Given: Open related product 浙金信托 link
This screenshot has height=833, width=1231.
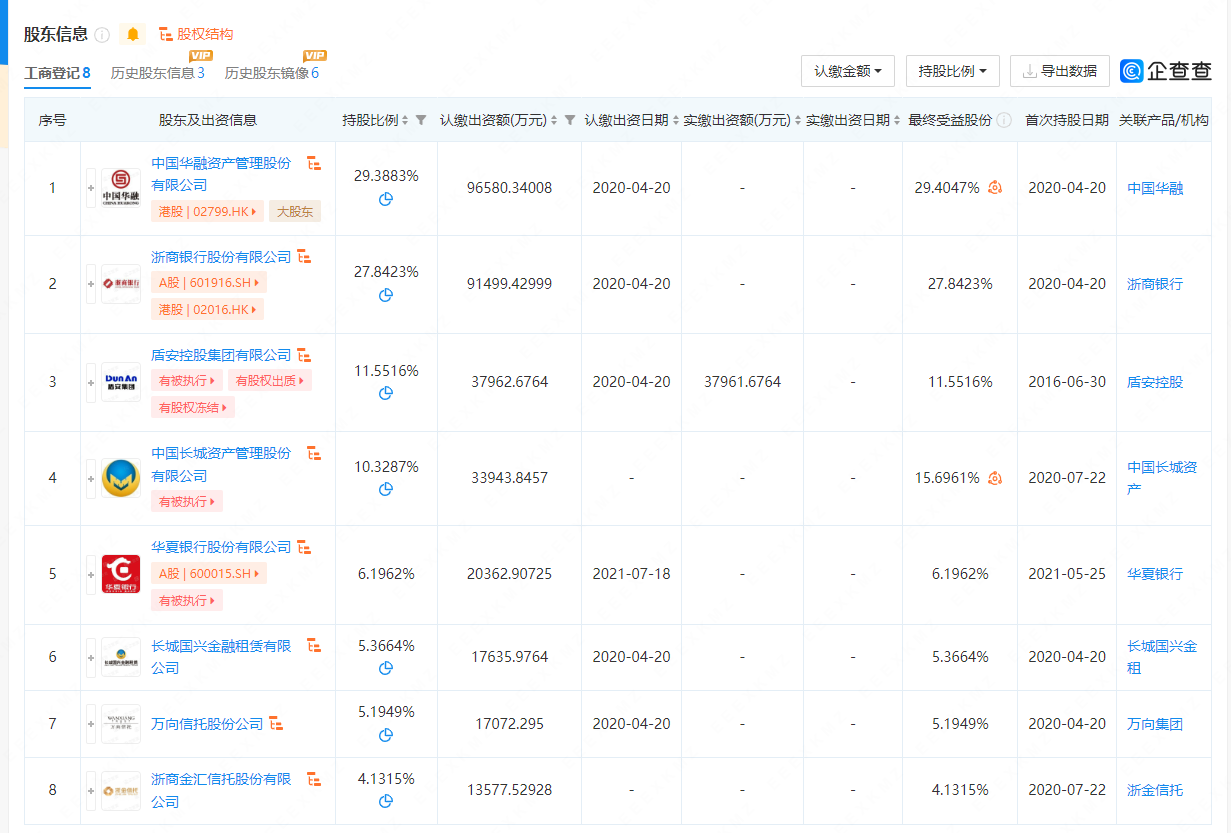Looking at the screenshot, I should 1155,790.
